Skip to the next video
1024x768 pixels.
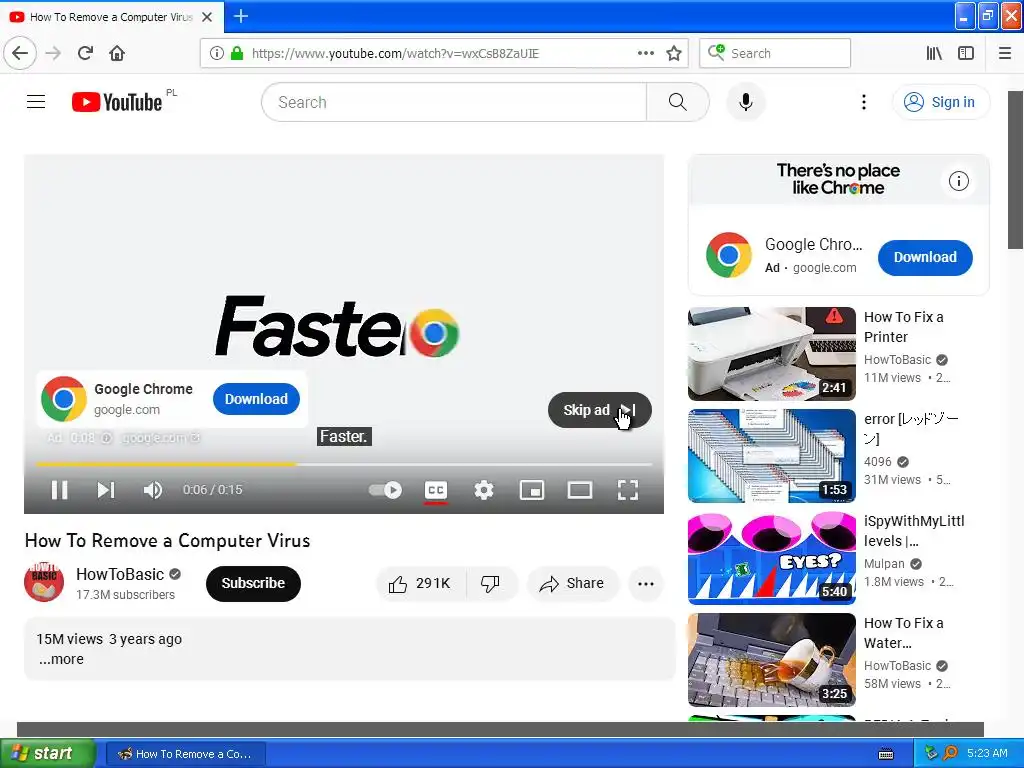pyautogui.click(x=106, y=490)
